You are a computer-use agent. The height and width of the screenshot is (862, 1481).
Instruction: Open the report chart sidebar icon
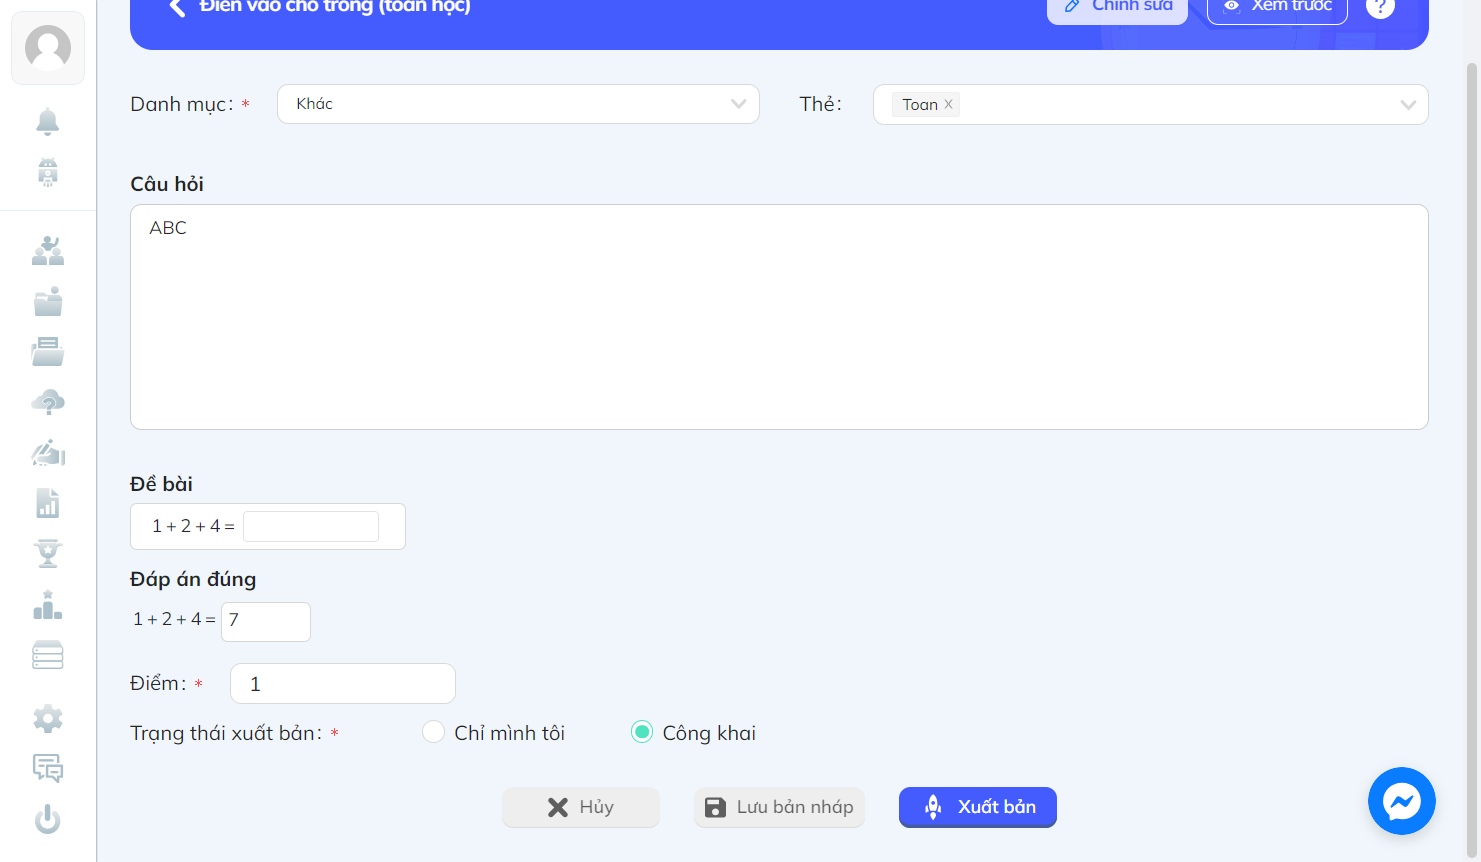click(48, 503)
